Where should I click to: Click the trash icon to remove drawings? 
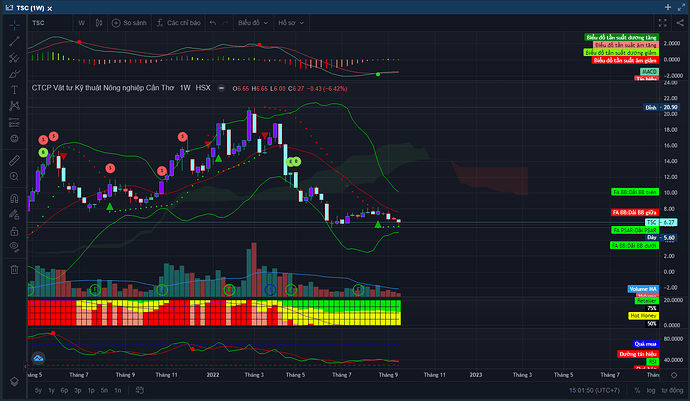coord(14,267)
